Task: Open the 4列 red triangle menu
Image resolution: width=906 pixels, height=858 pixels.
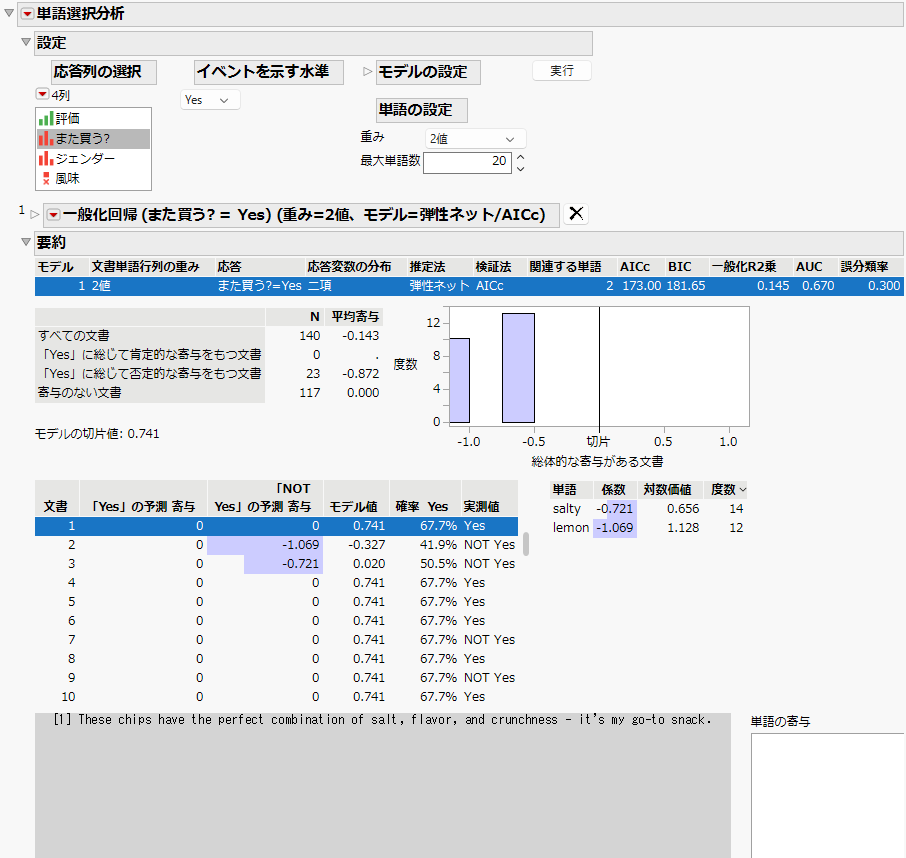Action: (42, 94)
